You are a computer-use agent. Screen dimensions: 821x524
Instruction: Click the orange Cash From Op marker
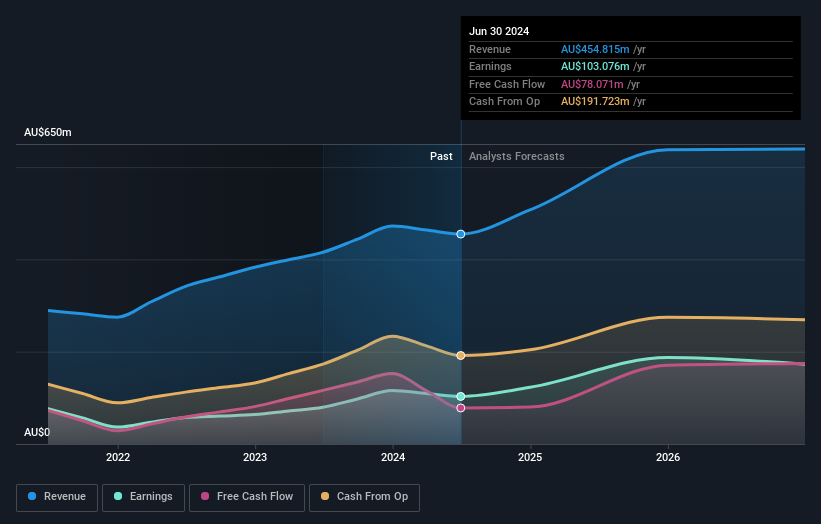(461, 355)
